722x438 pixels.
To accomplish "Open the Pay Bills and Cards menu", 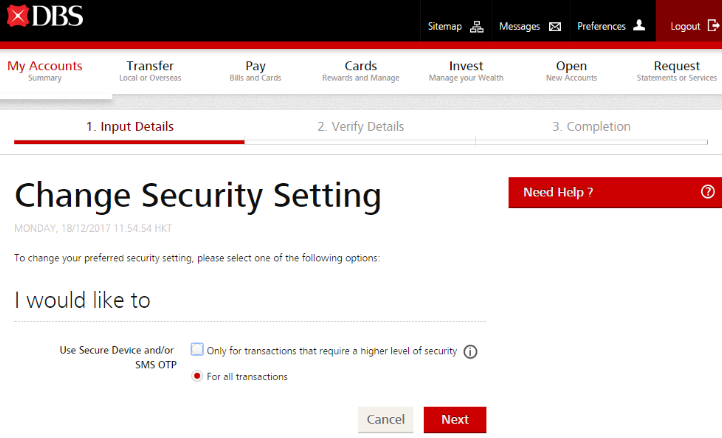I will [x=255, y=71].
